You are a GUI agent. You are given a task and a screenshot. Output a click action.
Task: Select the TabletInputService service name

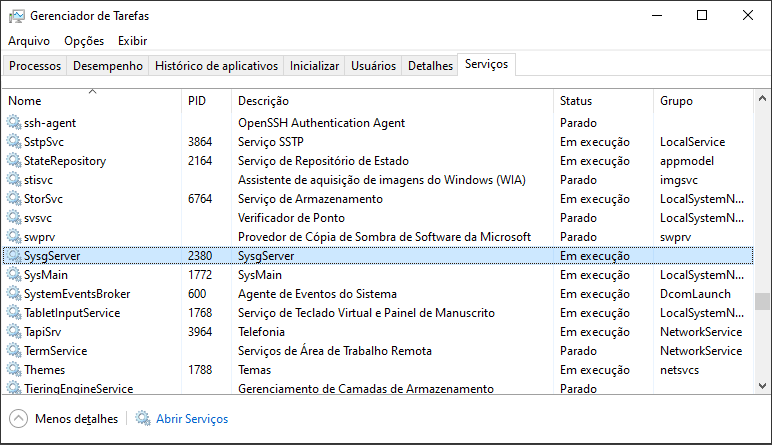72,313
